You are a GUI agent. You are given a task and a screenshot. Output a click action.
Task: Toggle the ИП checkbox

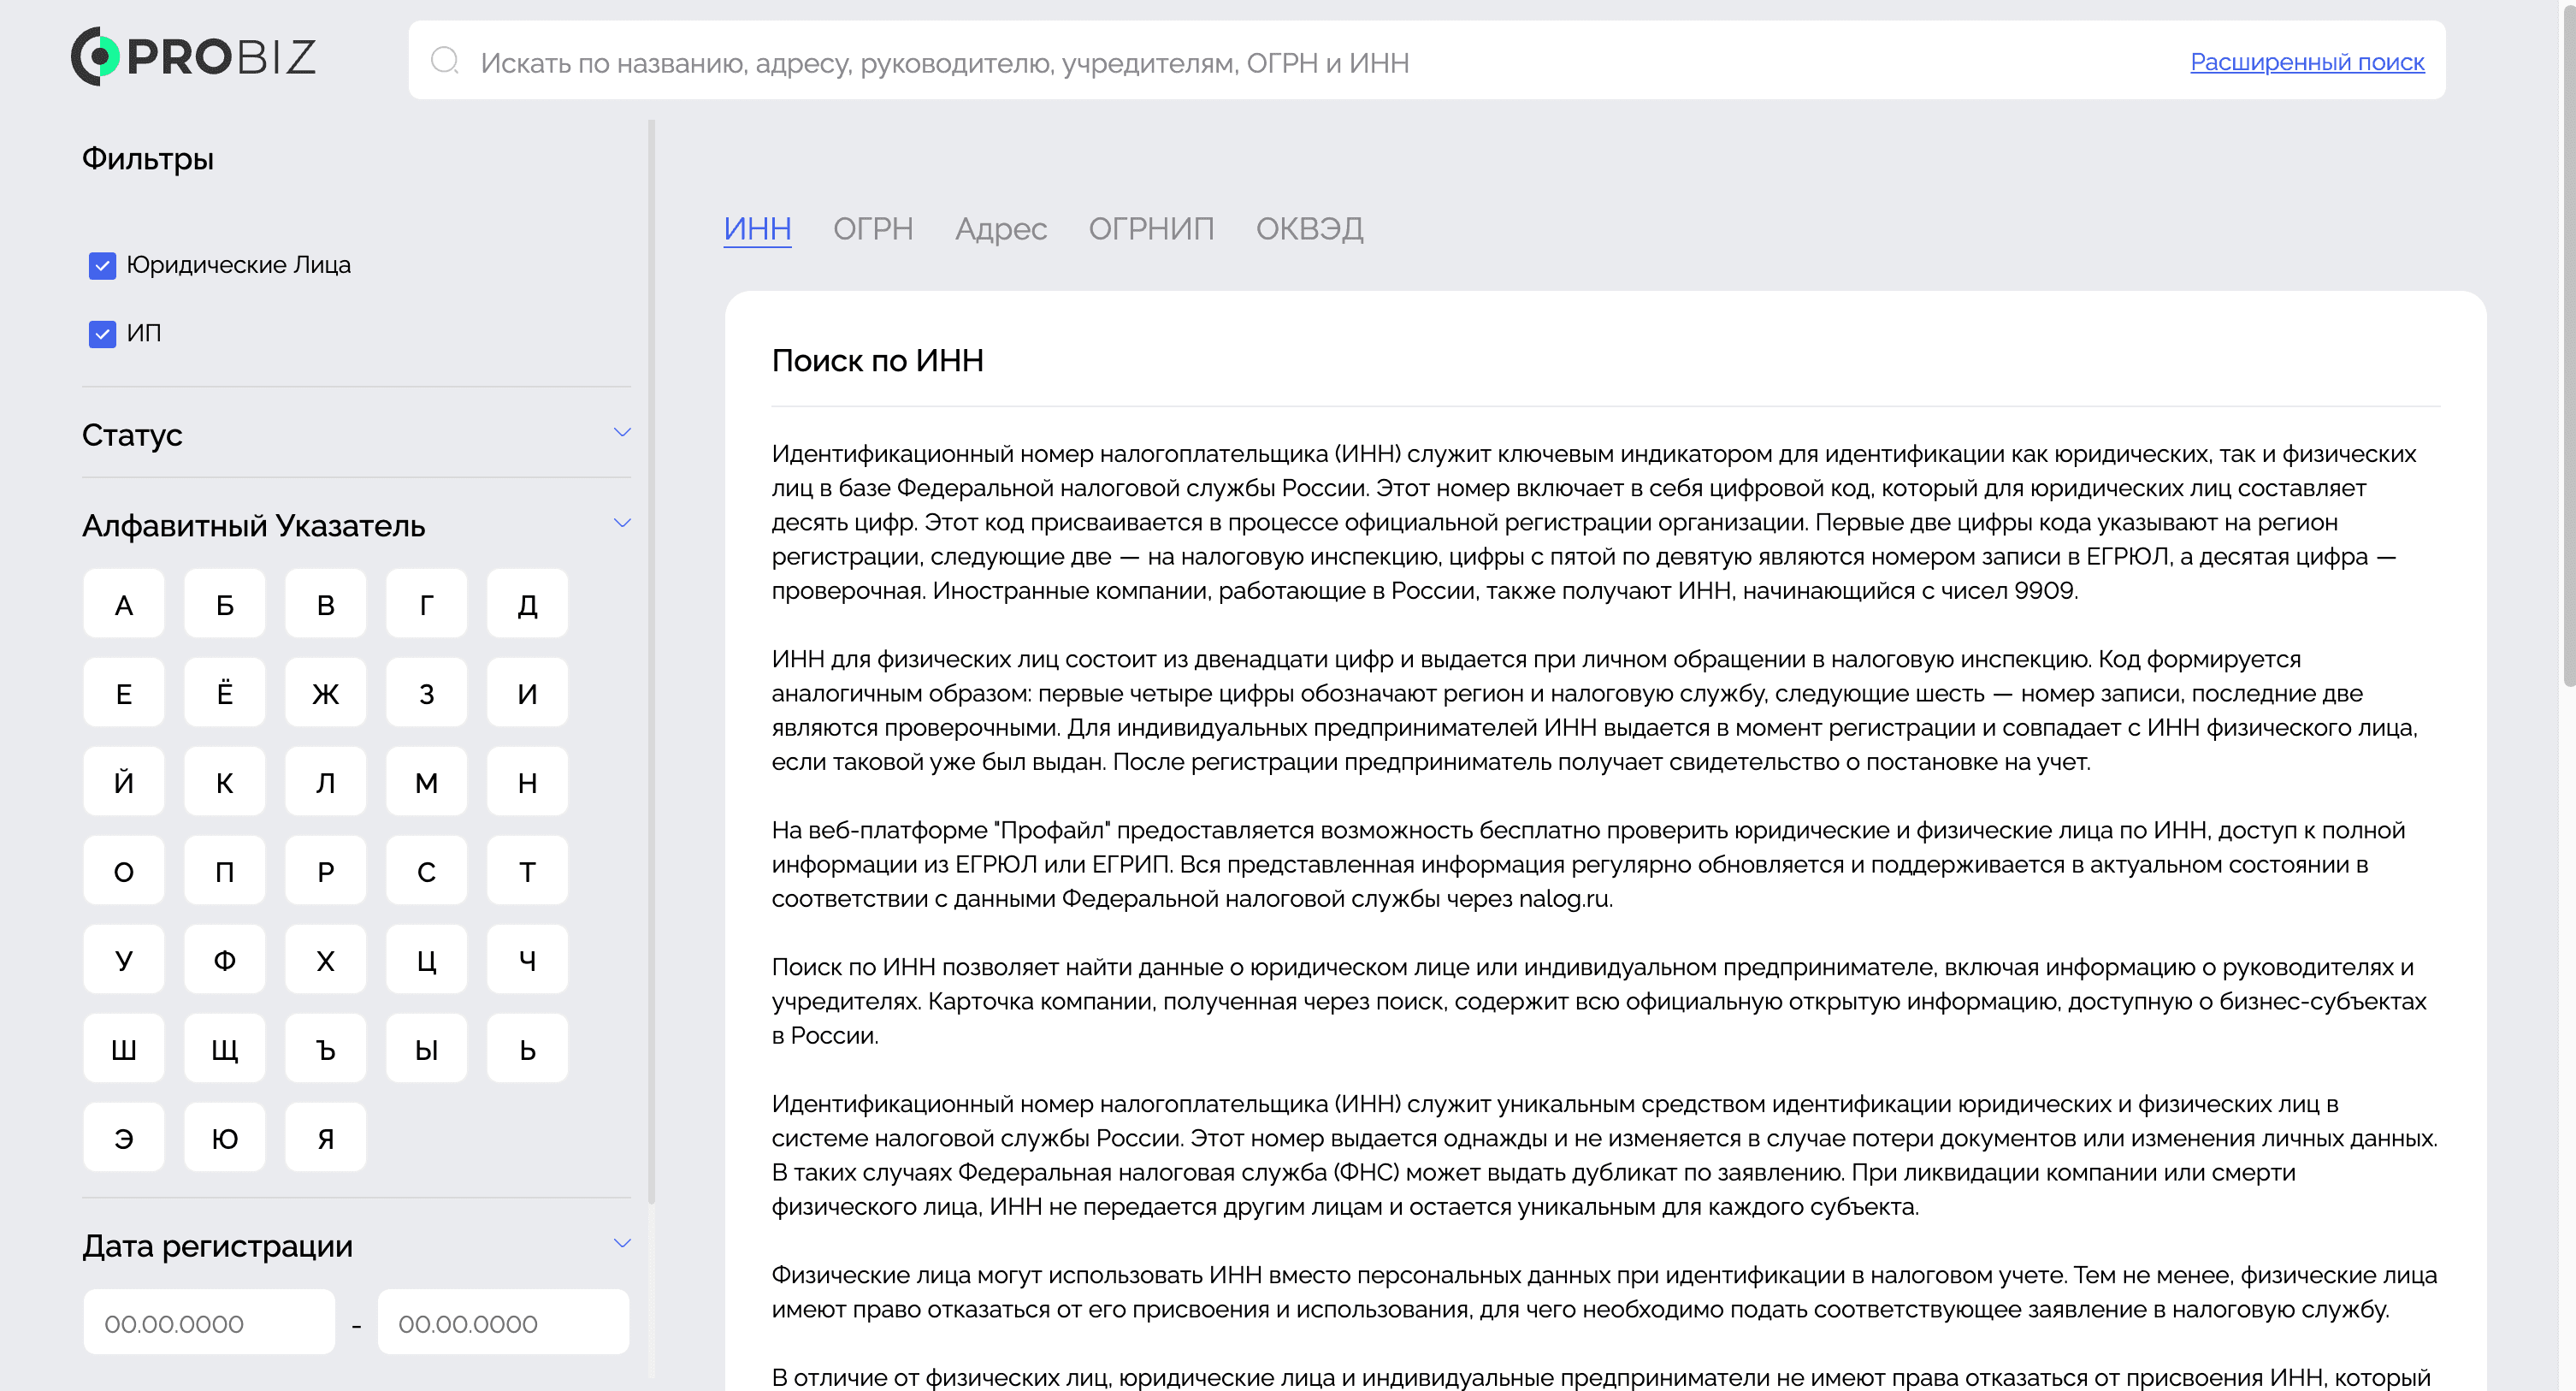(x=102, y=334)
